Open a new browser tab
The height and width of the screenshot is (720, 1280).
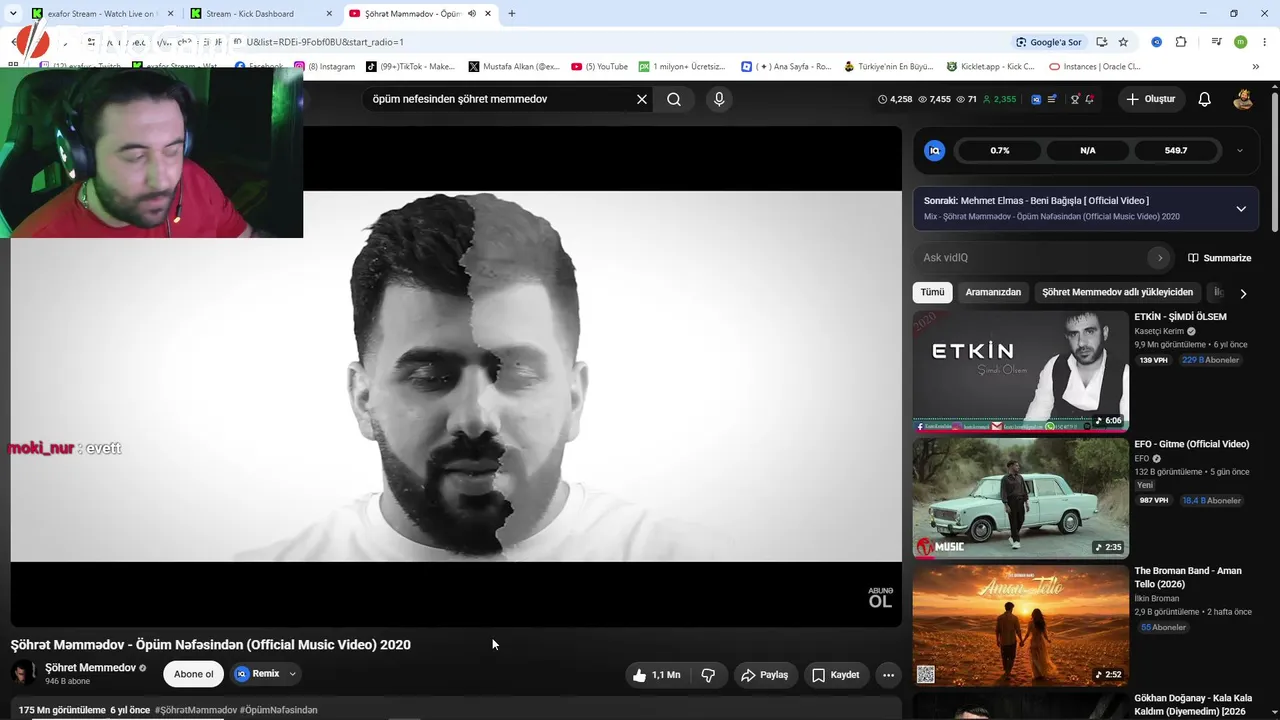(x=511, y=14)
